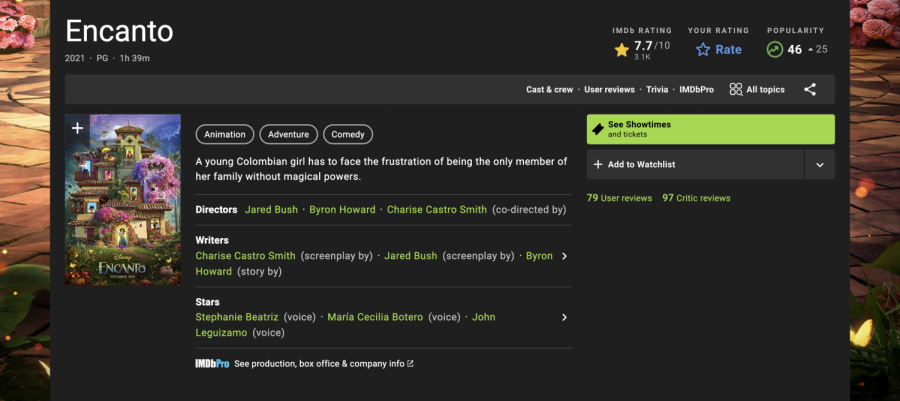Open director Charise Castro Smith's page

[x=437, y=209]
